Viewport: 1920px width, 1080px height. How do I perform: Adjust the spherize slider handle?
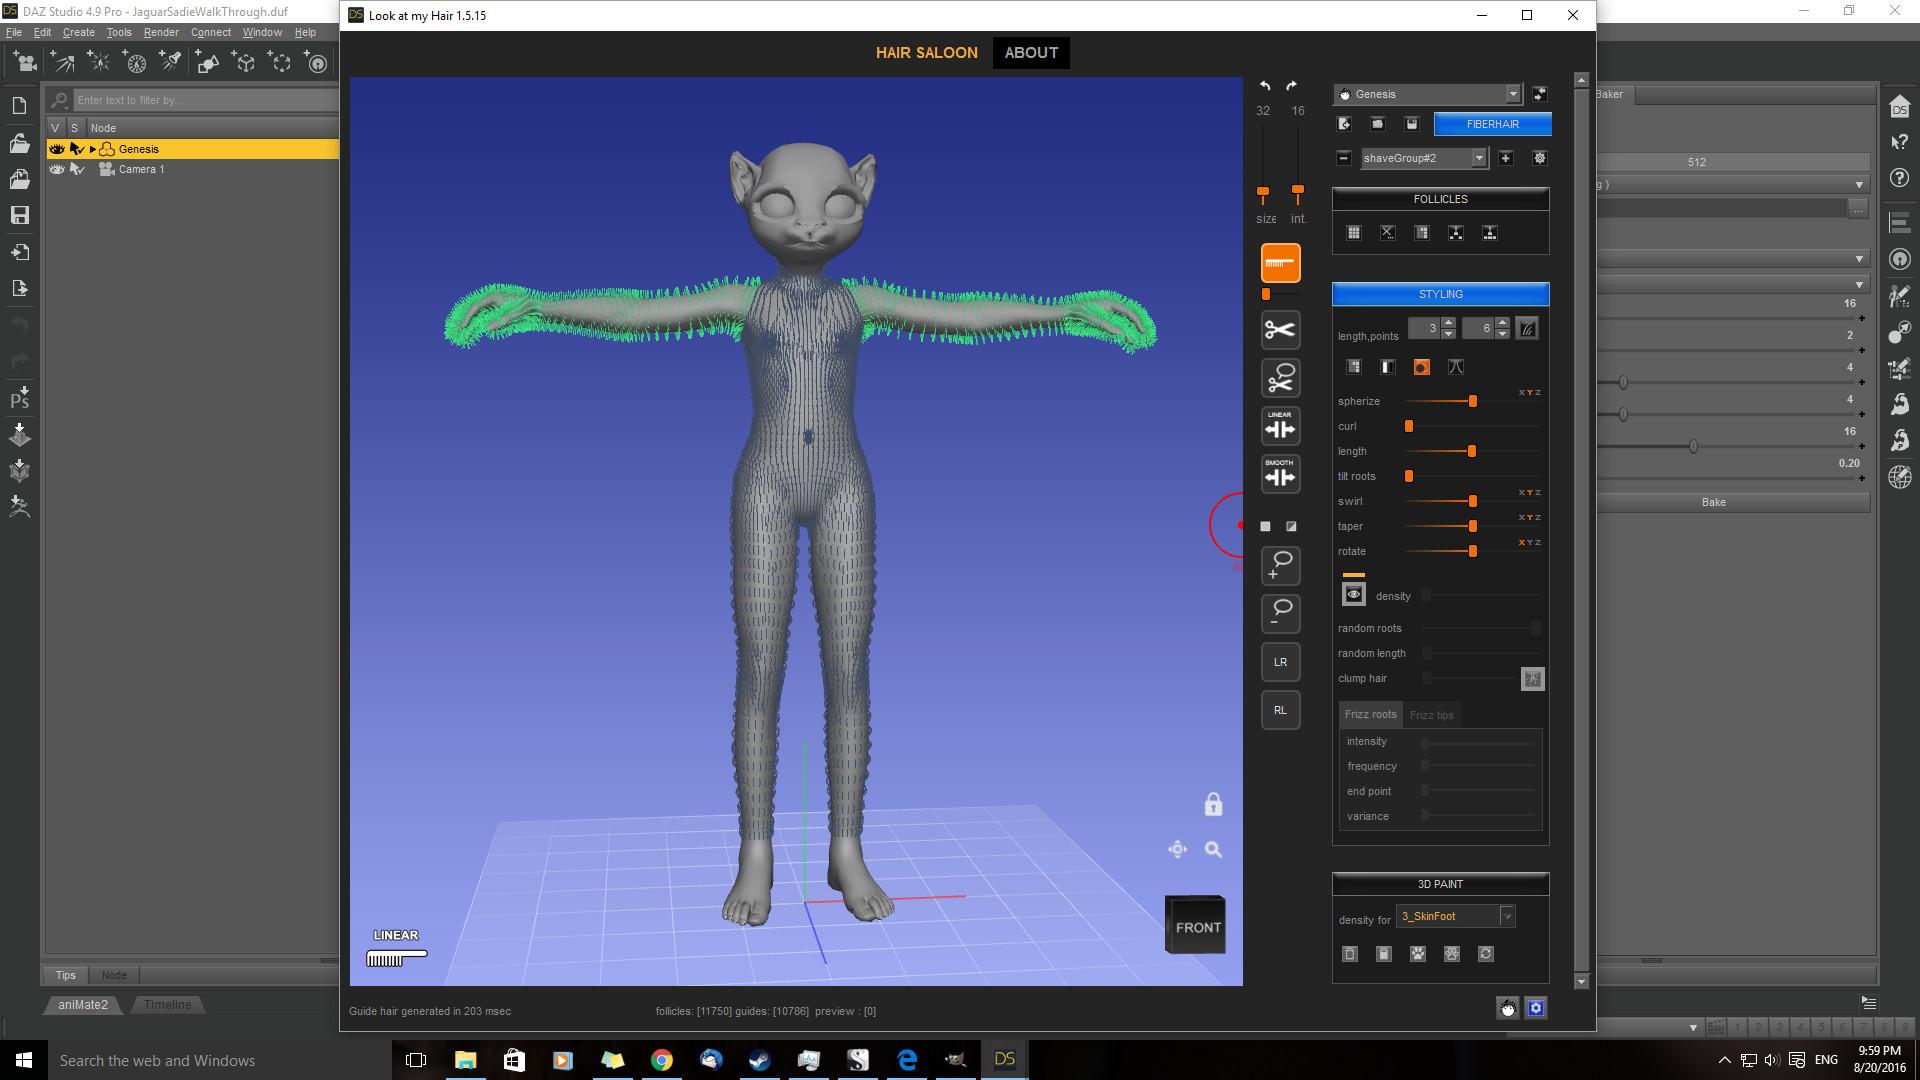coord(1472,401)
